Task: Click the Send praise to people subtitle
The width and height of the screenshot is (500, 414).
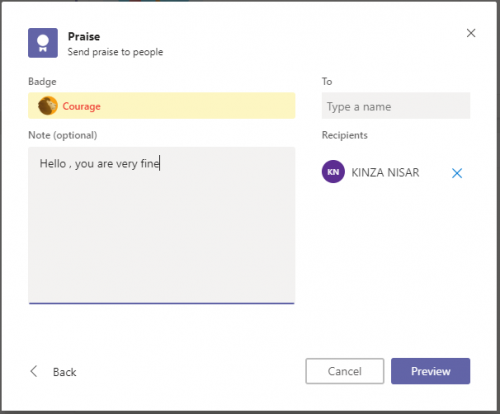Action: (x=115, y=52)
